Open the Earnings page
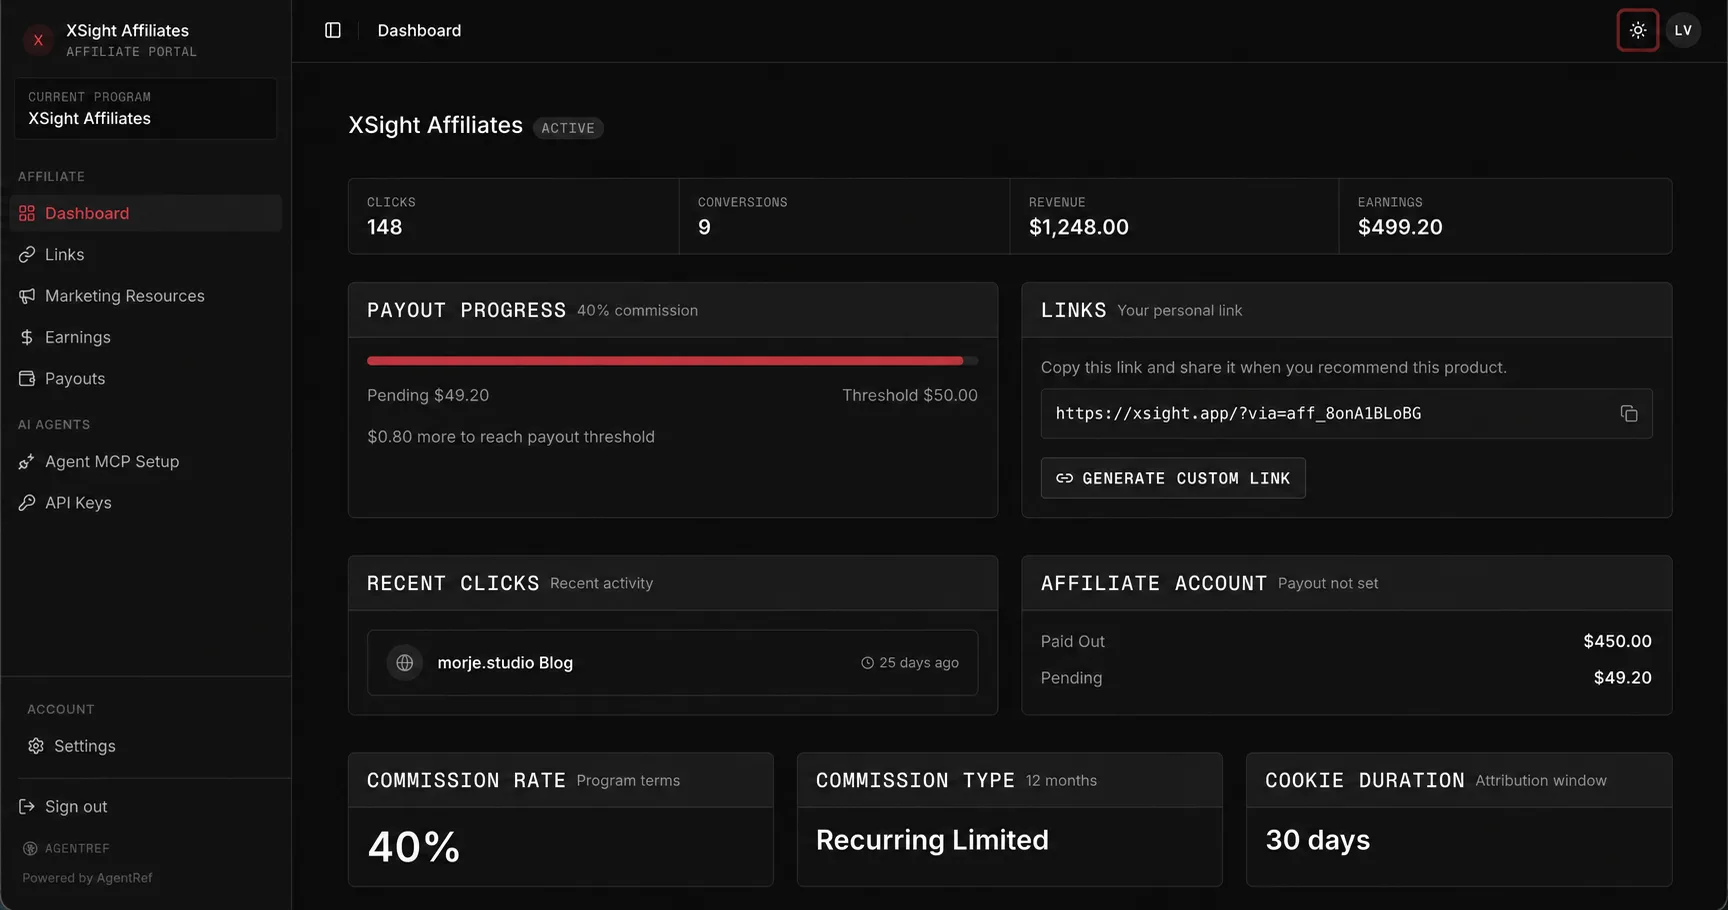 click(x=145, y=337)
